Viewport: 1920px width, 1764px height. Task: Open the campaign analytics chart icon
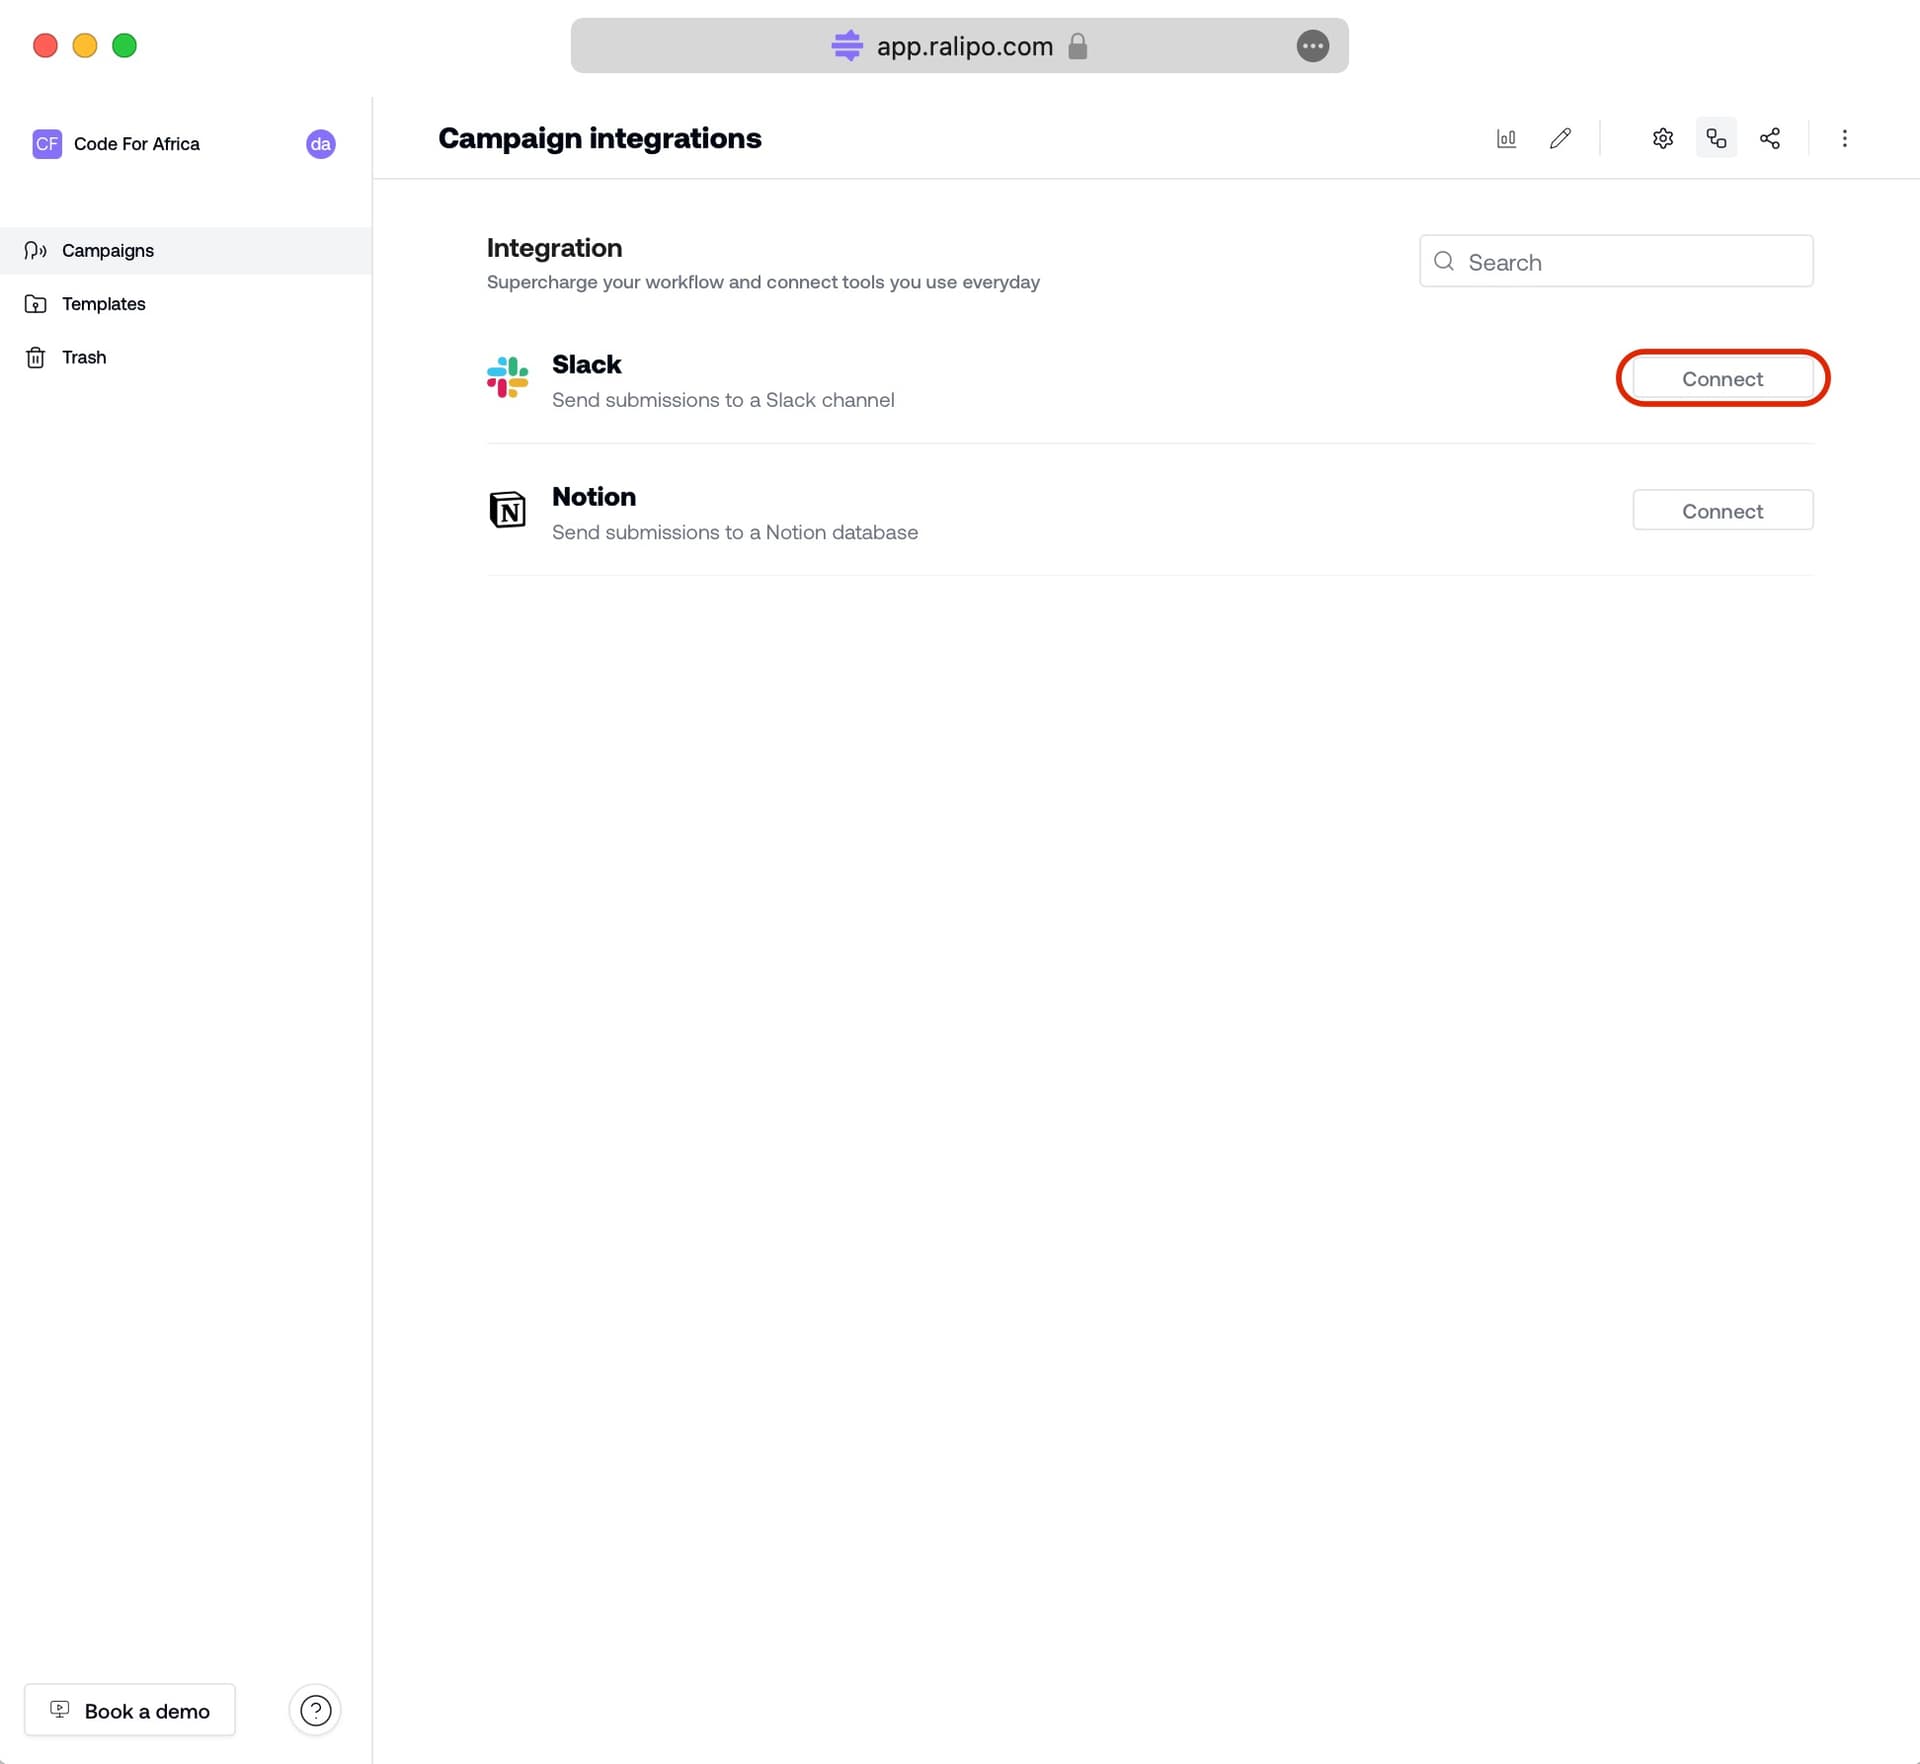[x=1506, y=138]
